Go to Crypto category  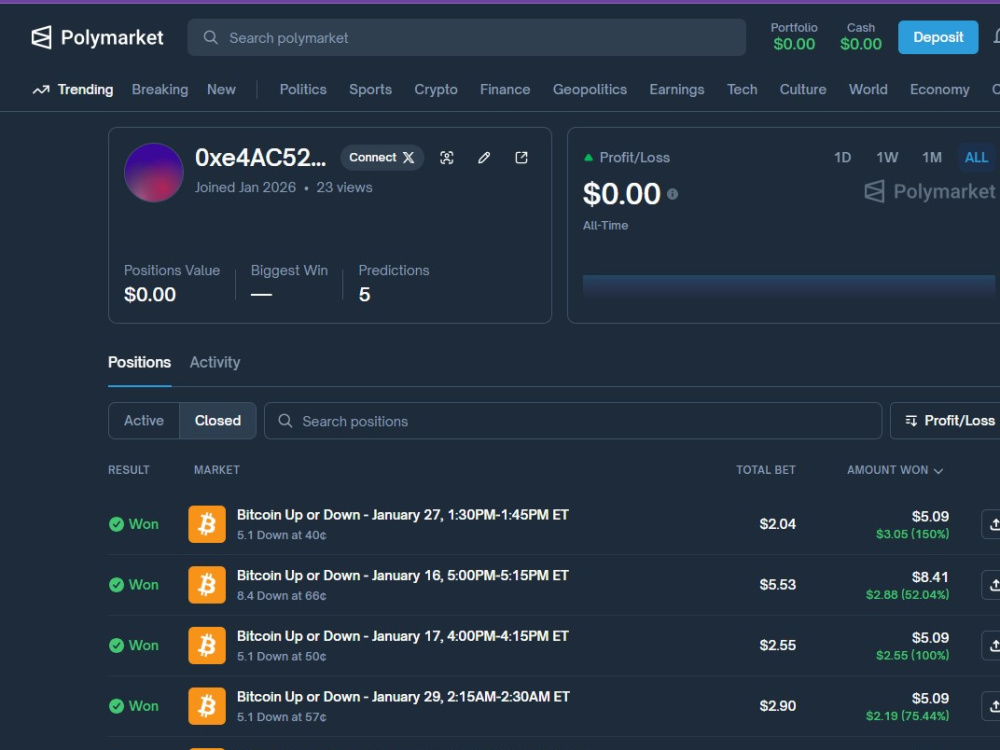(436, 90)
